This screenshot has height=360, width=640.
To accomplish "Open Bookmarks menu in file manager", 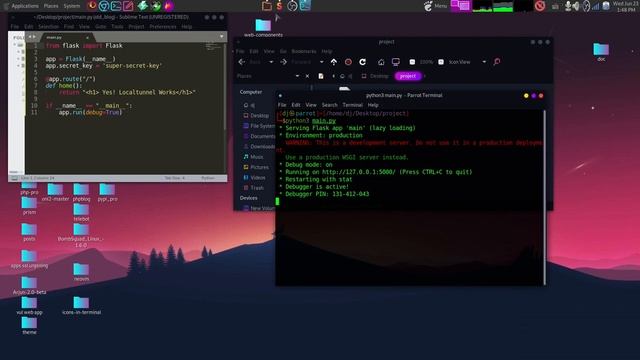I will pos(304,51).
